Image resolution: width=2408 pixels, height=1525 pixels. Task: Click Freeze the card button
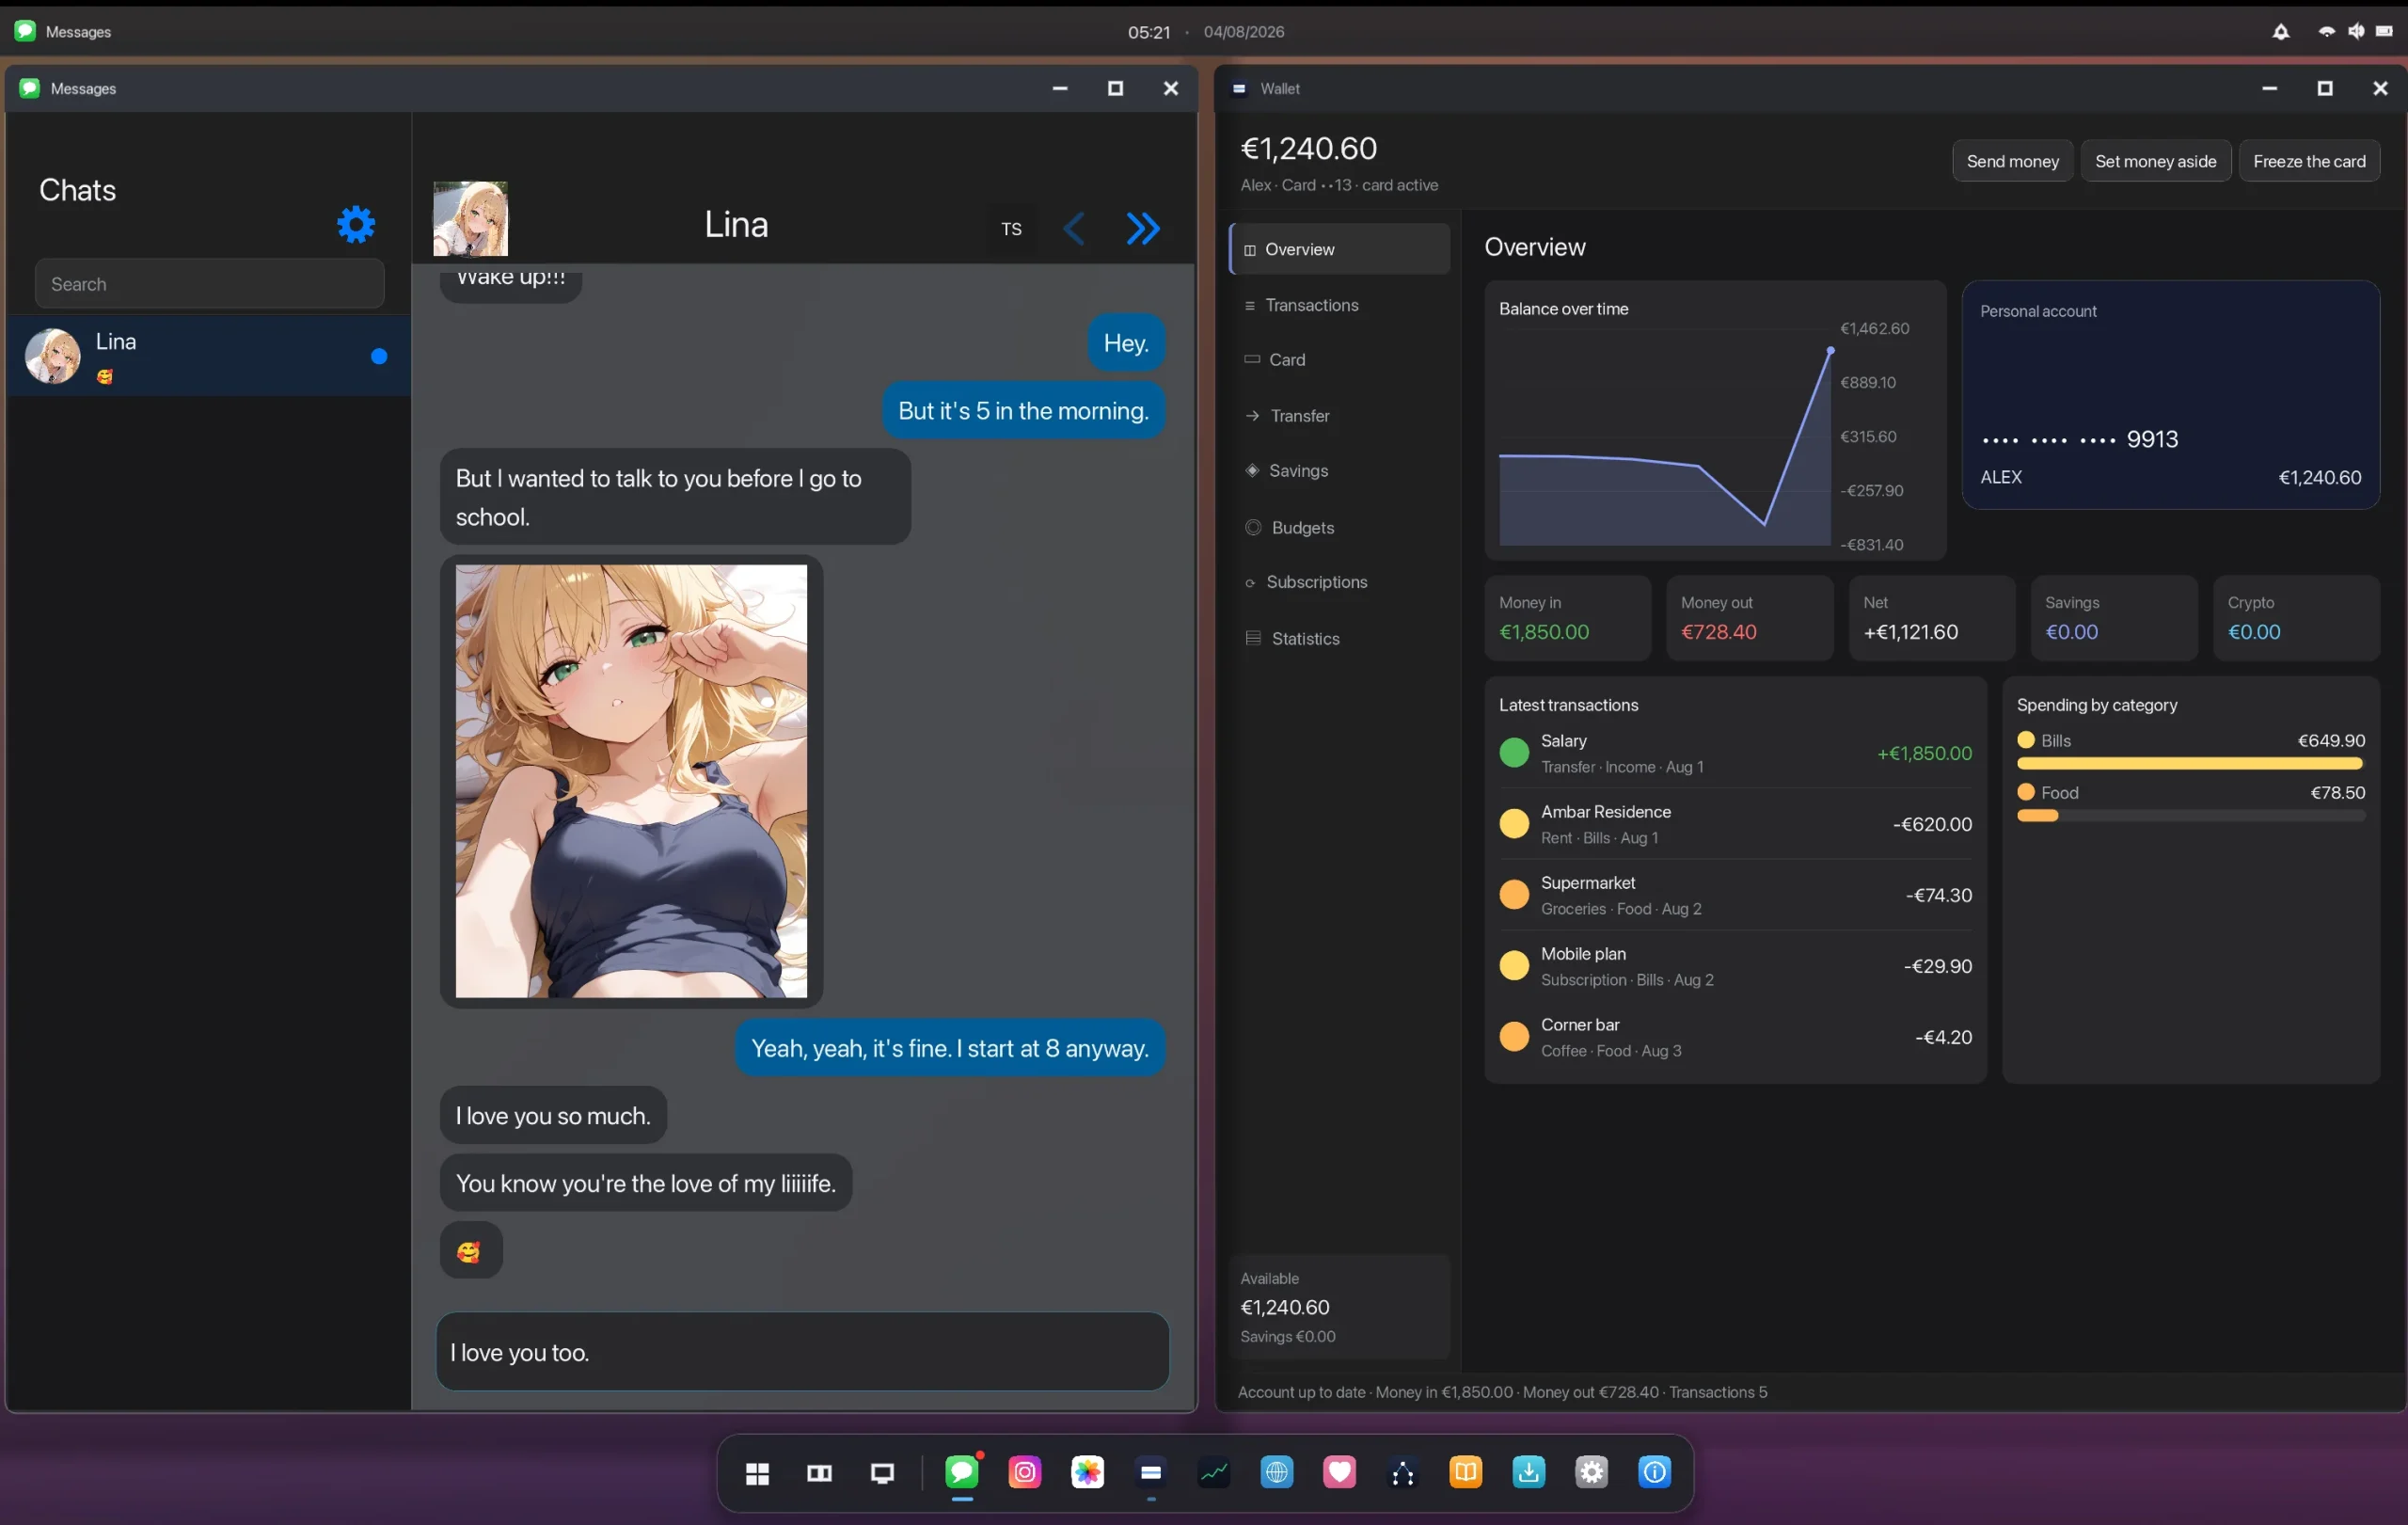tap(2309, 161)
